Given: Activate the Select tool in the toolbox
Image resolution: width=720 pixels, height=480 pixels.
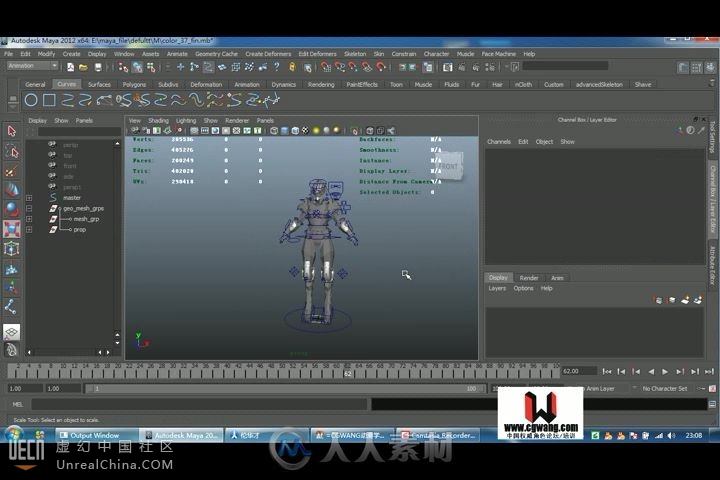Looking at the screenshot, I should 12,131.
